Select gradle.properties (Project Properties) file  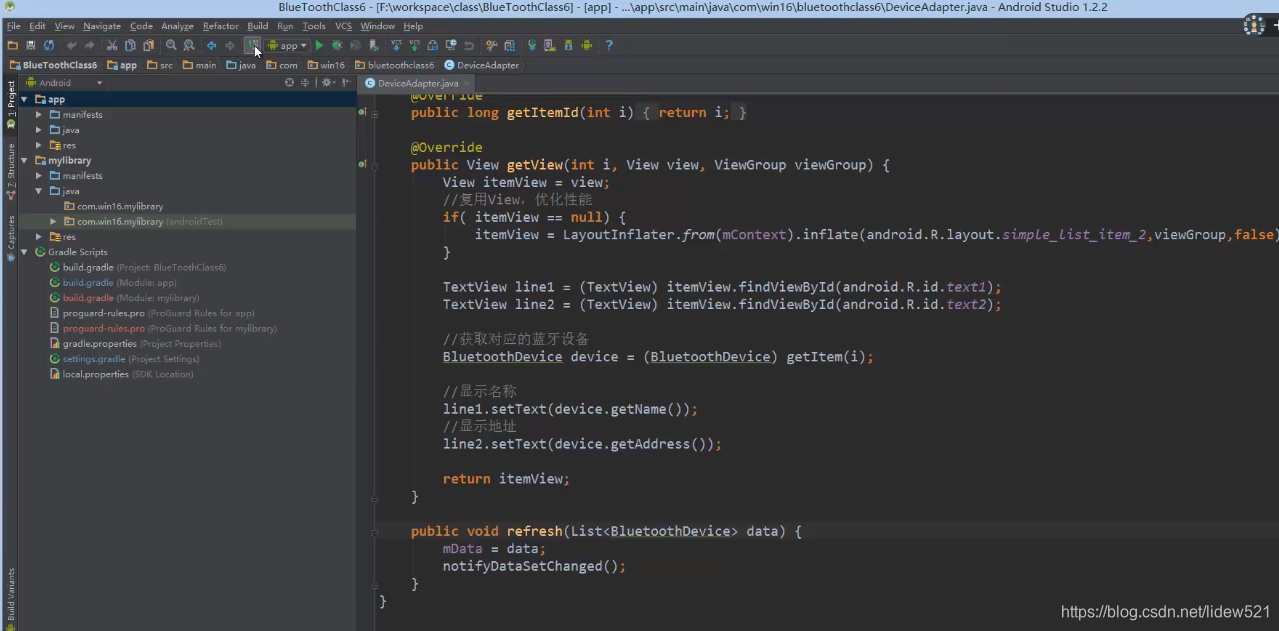point(135,344)
